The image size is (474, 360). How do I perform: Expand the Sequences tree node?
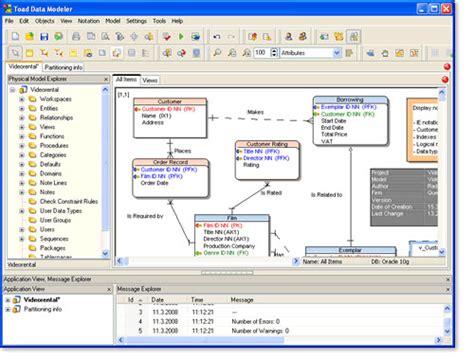[x=22, y=239]
